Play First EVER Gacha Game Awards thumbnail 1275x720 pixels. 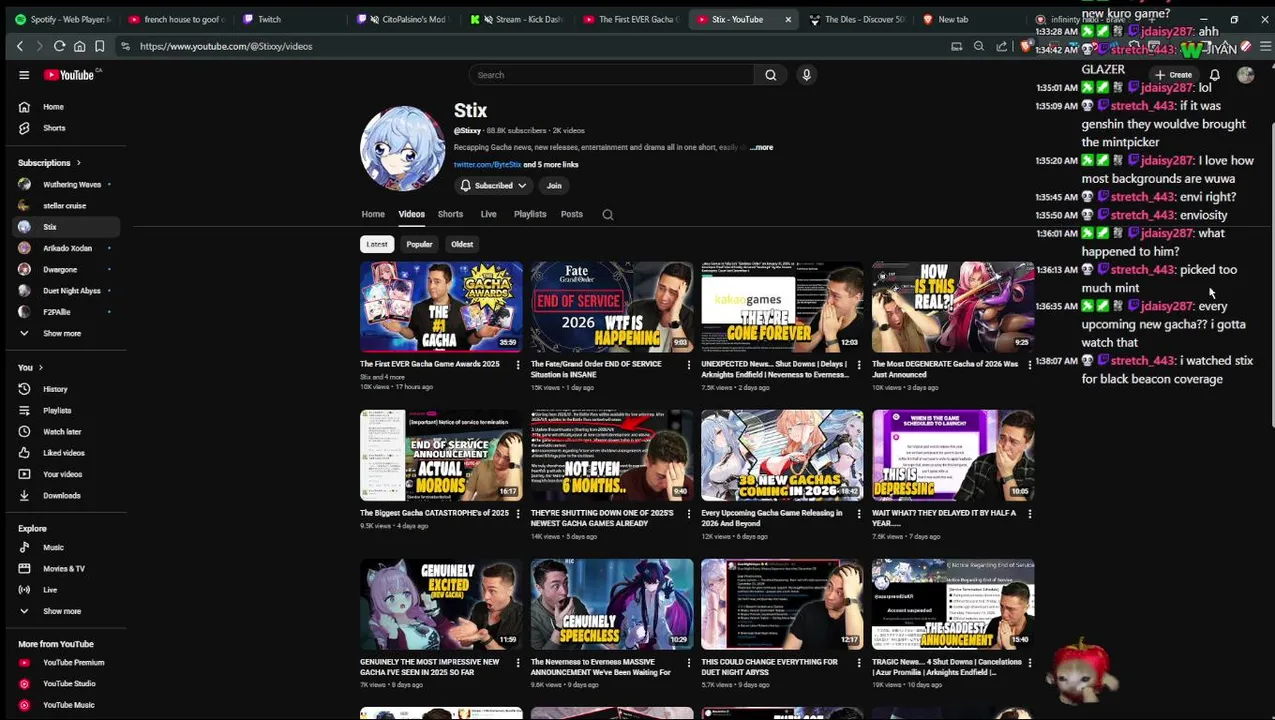click(x=441, y=307)
